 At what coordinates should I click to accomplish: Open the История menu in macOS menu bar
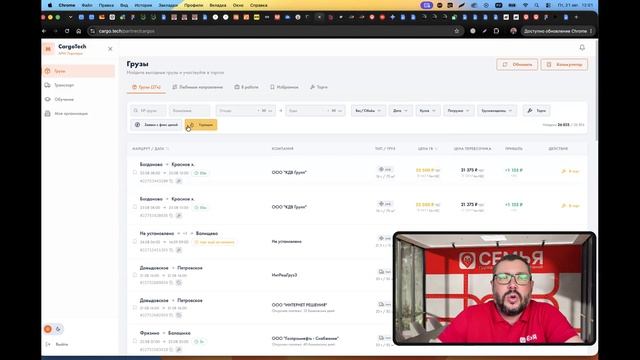pyautogui.click(x=143, y=5)
